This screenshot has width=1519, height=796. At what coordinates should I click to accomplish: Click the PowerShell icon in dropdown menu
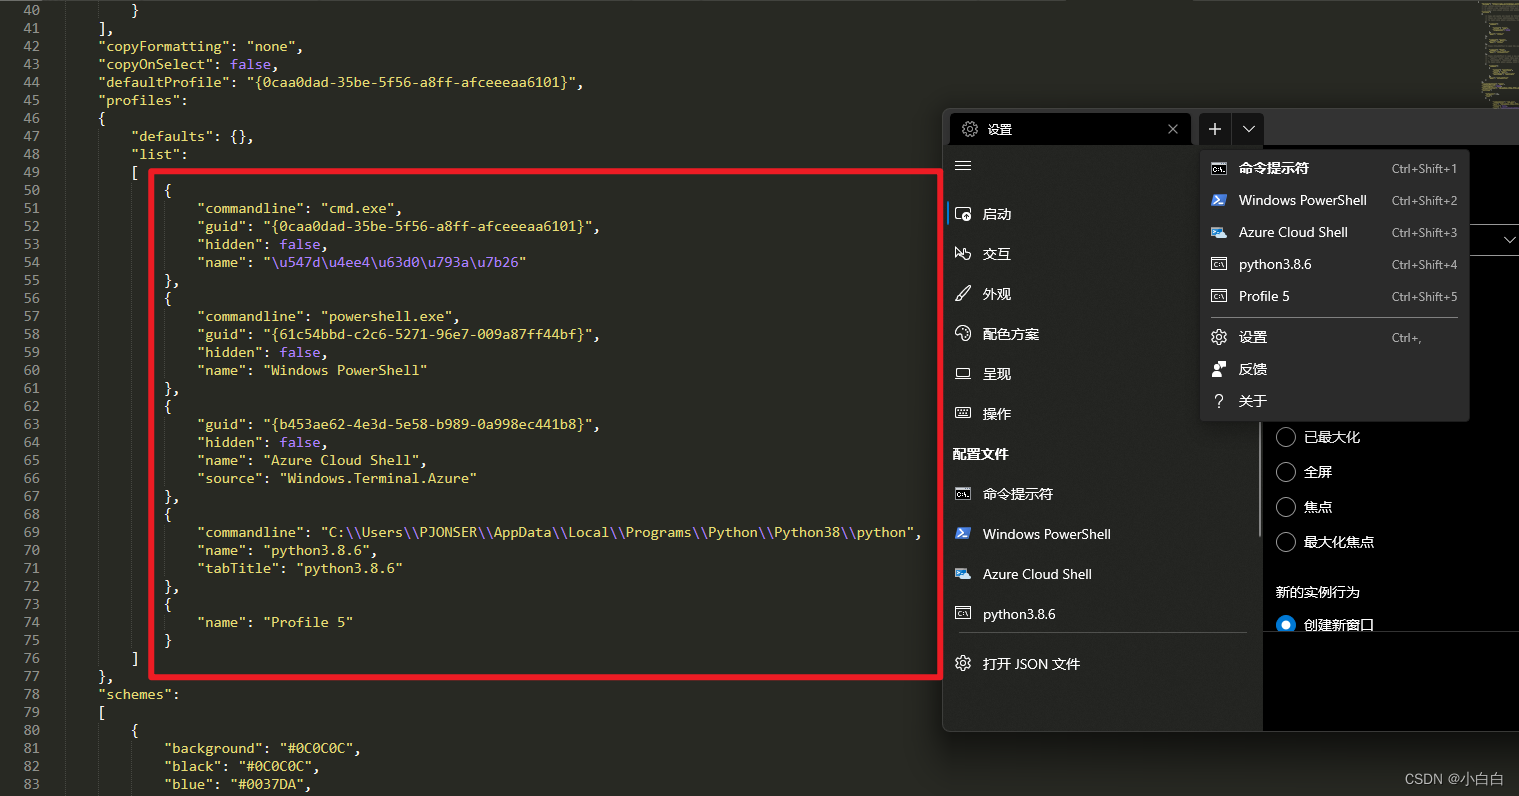1219,200
